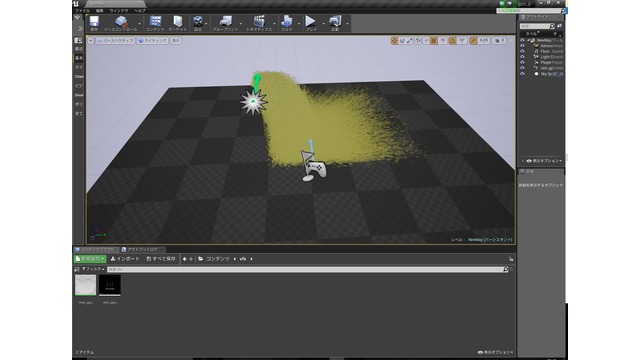Click the vfx folder breadcrumb
This screenshot has width=640, height=360.
pyautogui.click(x=243, y=259)
